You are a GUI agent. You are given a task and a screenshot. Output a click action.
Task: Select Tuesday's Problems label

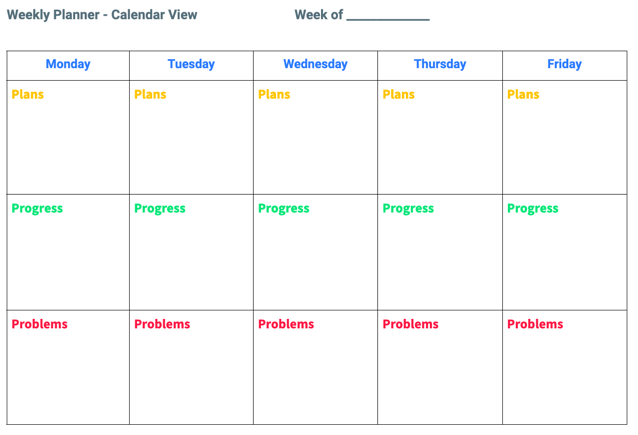pyautogui.click(x=162, y=324)
